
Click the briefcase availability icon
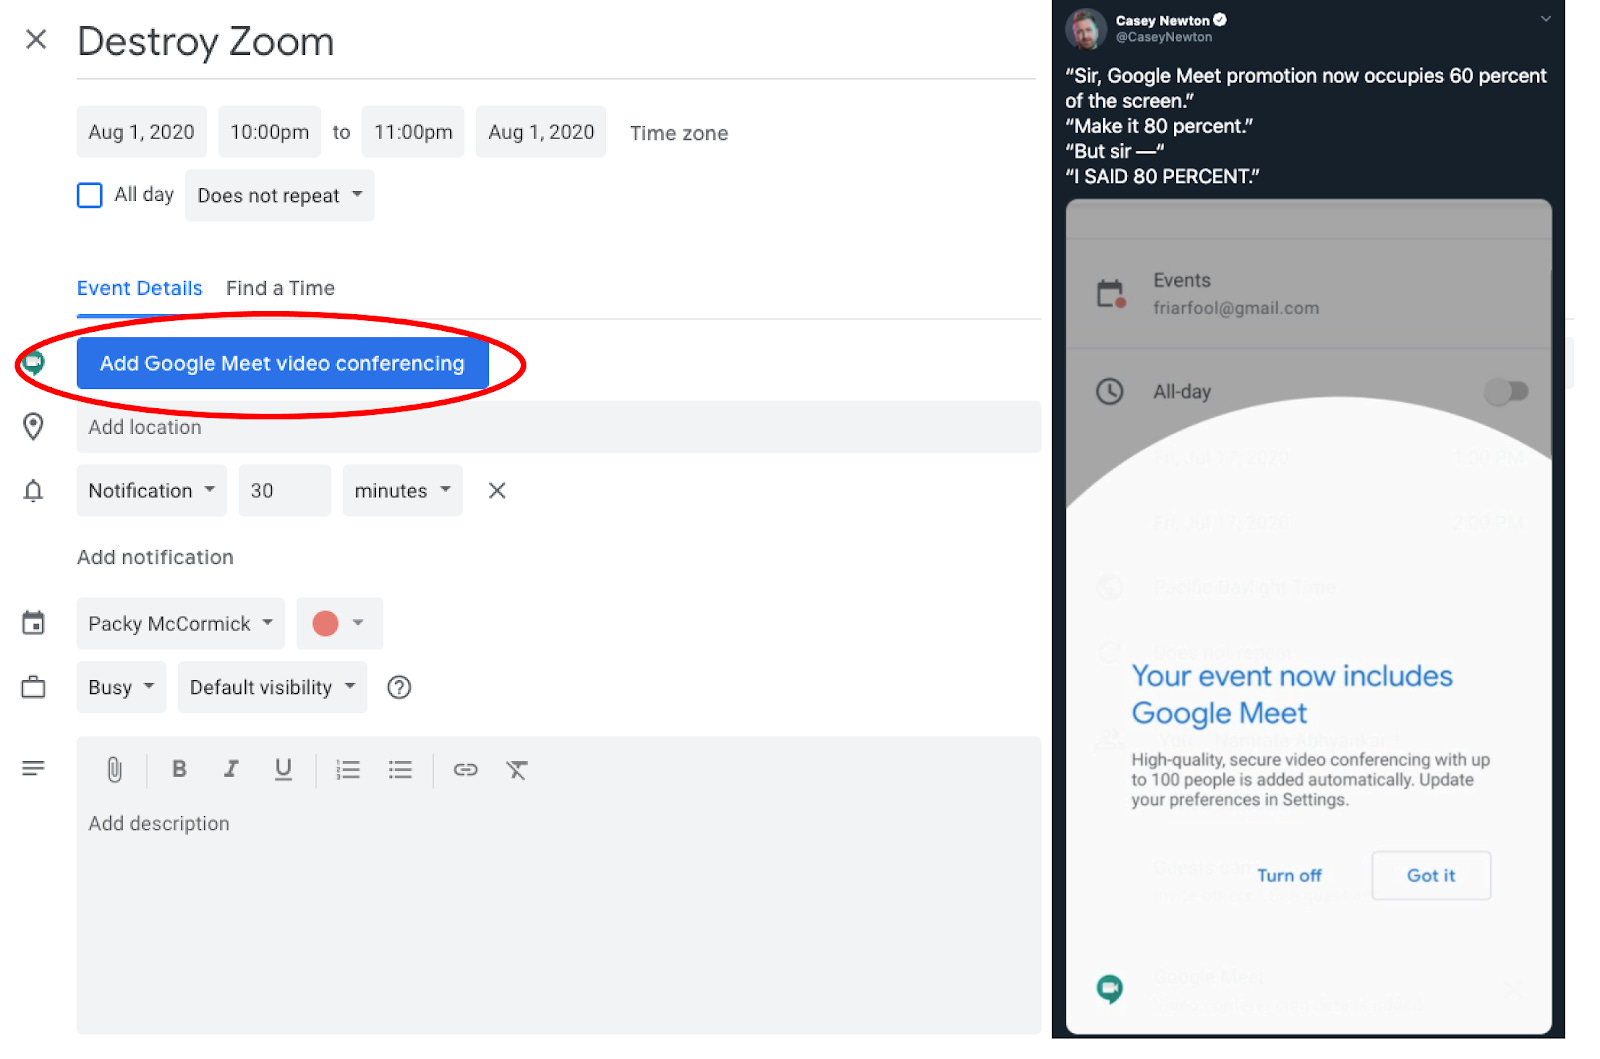pyautogui.click(x=33, y=687)
